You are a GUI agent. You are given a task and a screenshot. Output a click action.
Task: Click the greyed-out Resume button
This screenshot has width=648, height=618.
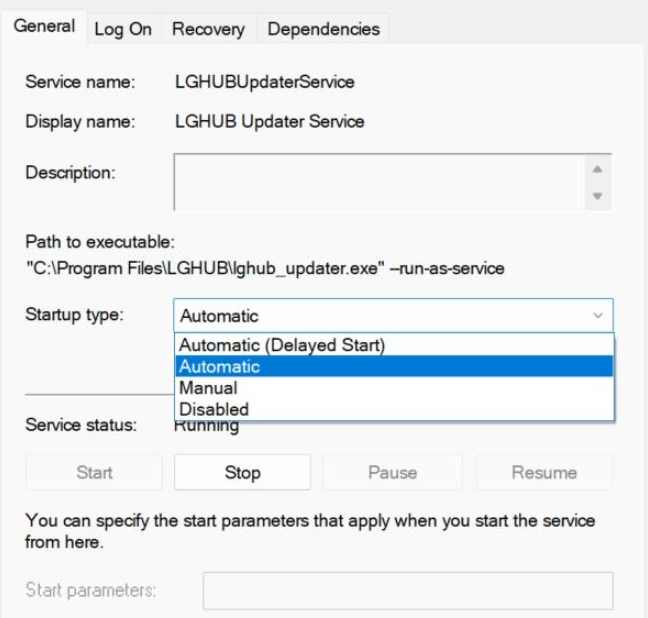coord(544,472)
